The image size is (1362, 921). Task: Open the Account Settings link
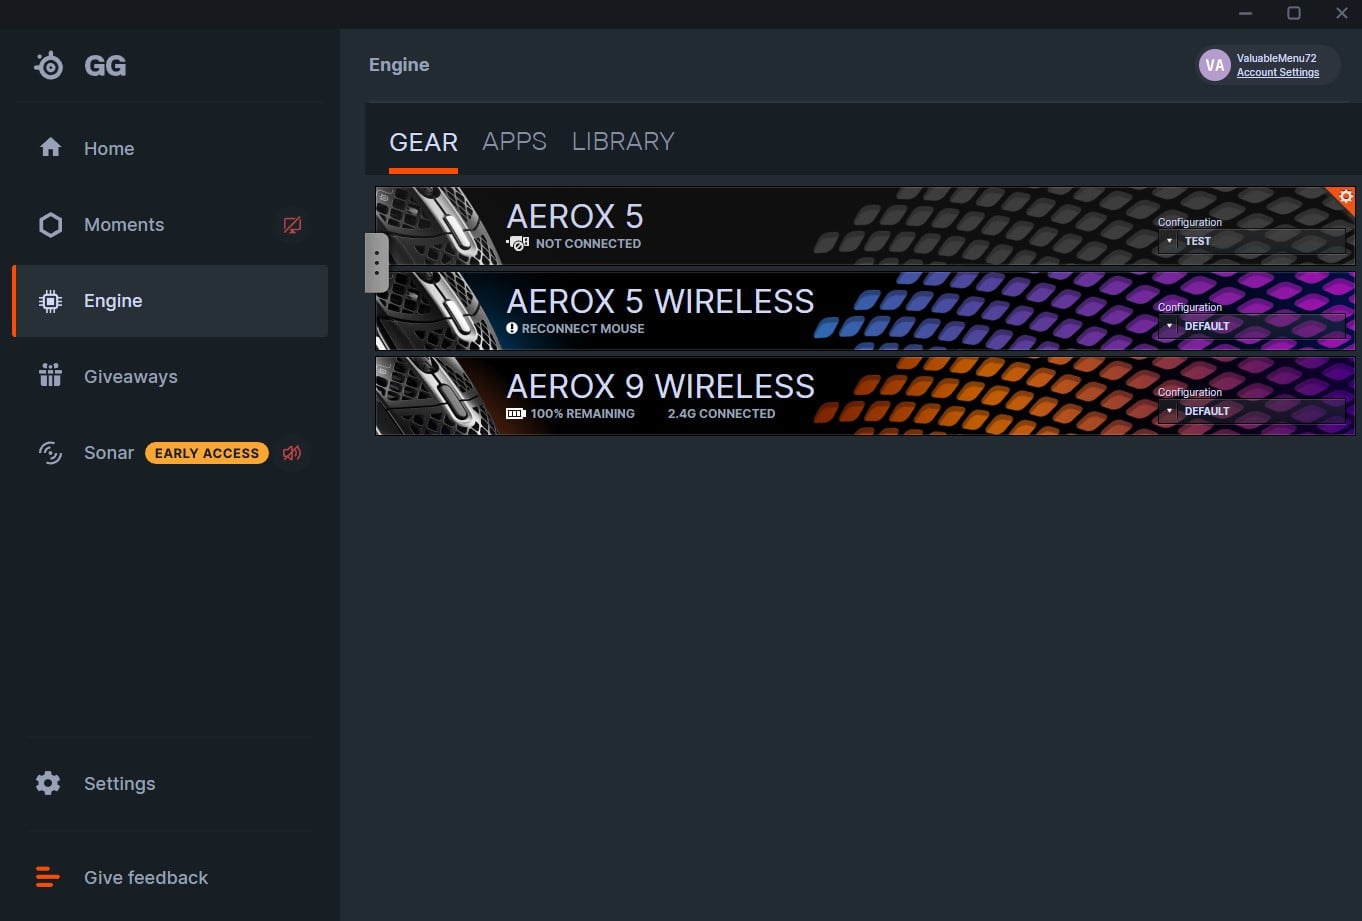click(1277, 73)
